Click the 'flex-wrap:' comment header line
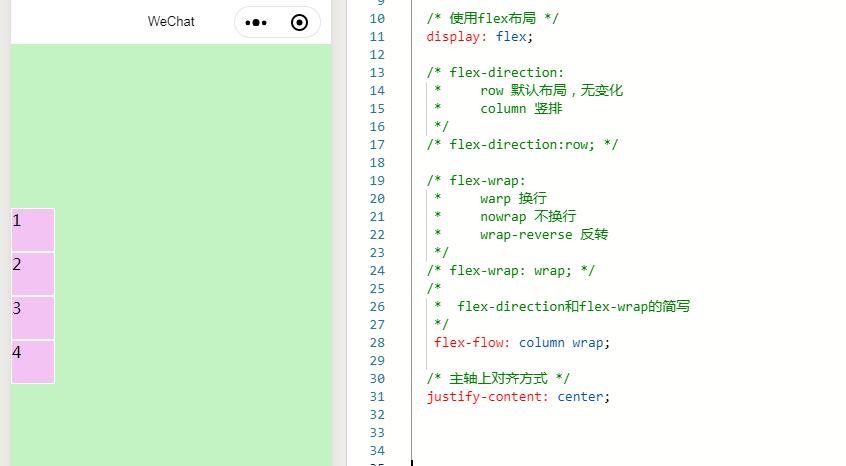Screen dimensions: 846x466 pyautogui.click(x=476, y=181)
